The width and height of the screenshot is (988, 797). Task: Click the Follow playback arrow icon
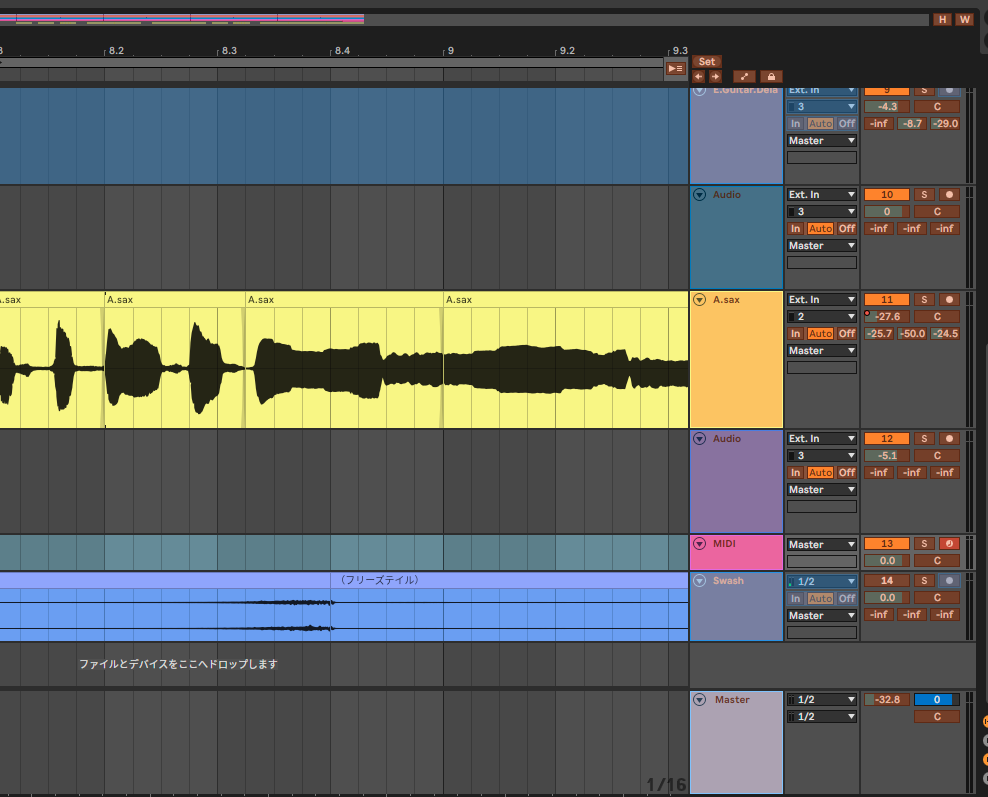click(x=676, y=68)
